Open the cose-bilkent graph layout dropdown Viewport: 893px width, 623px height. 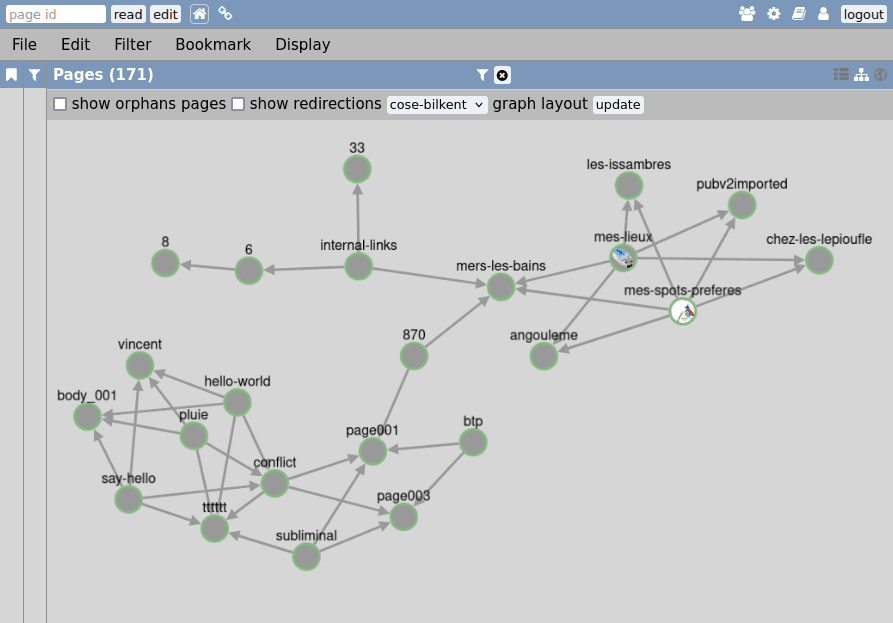point(437,104)
